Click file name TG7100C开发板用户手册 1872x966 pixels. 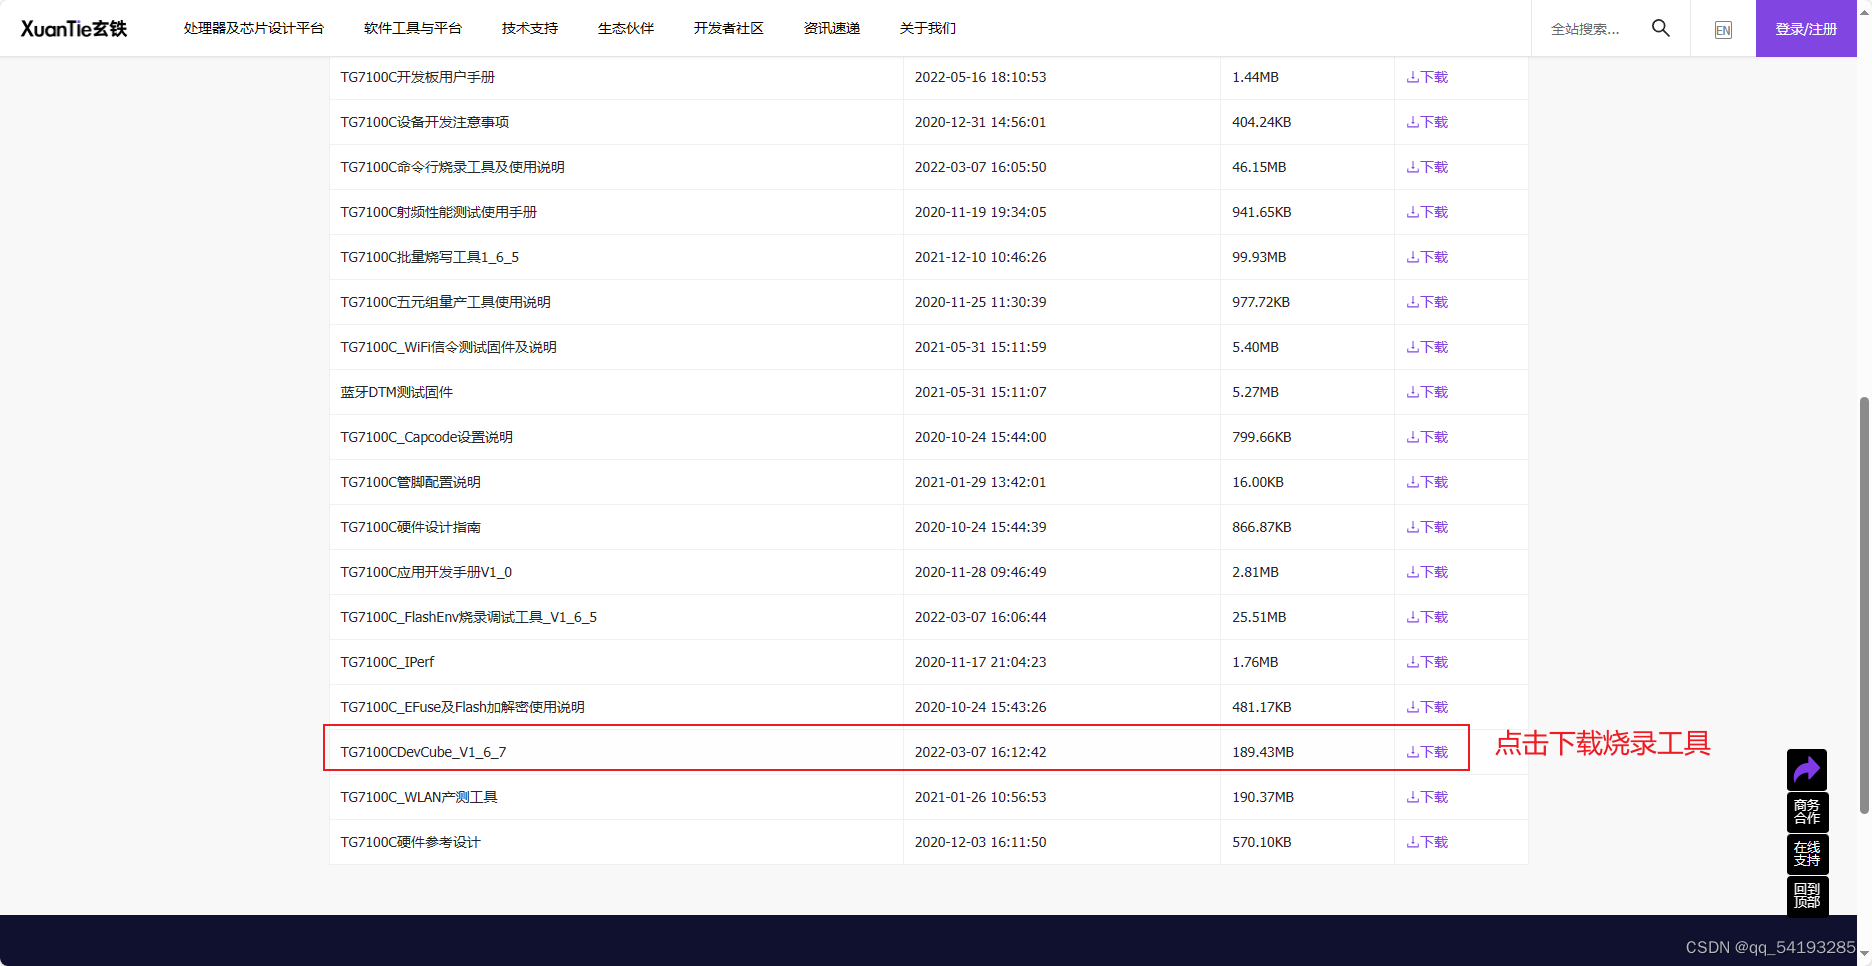tap(418, 77)
